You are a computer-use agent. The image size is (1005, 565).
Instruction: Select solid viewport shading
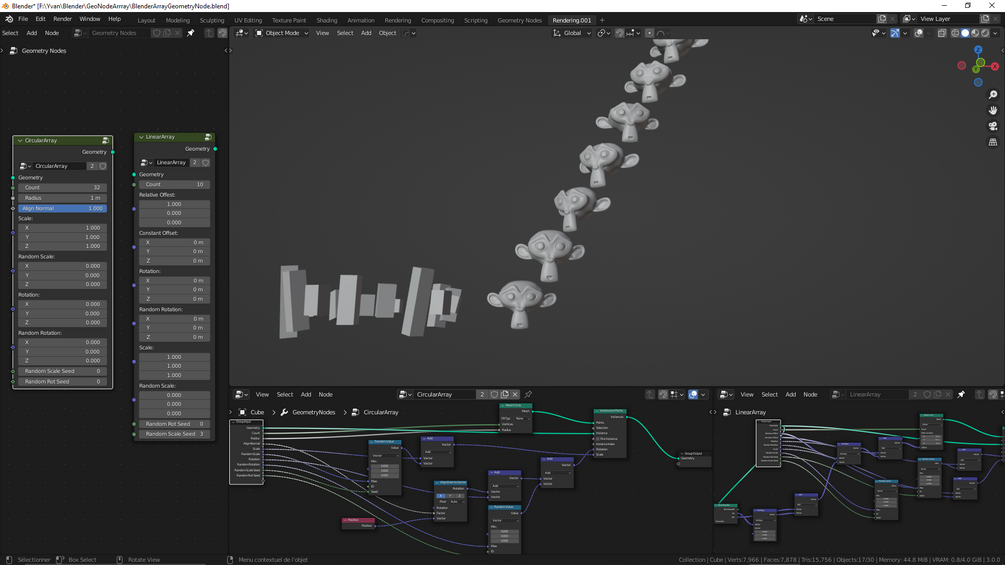coord(965,33)
